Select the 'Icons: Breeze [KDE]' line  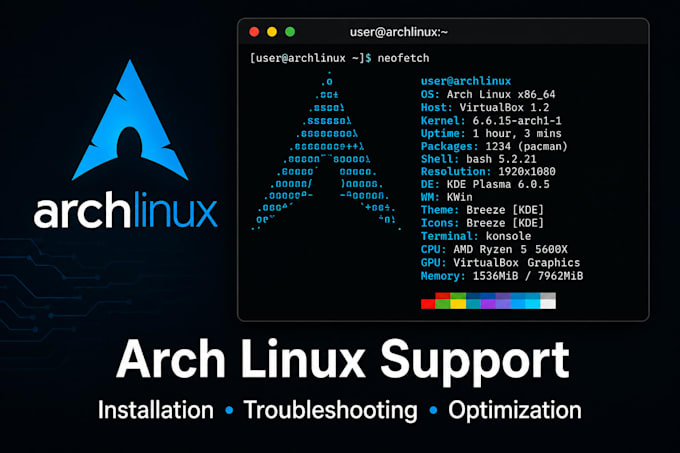tap(482, 223)
